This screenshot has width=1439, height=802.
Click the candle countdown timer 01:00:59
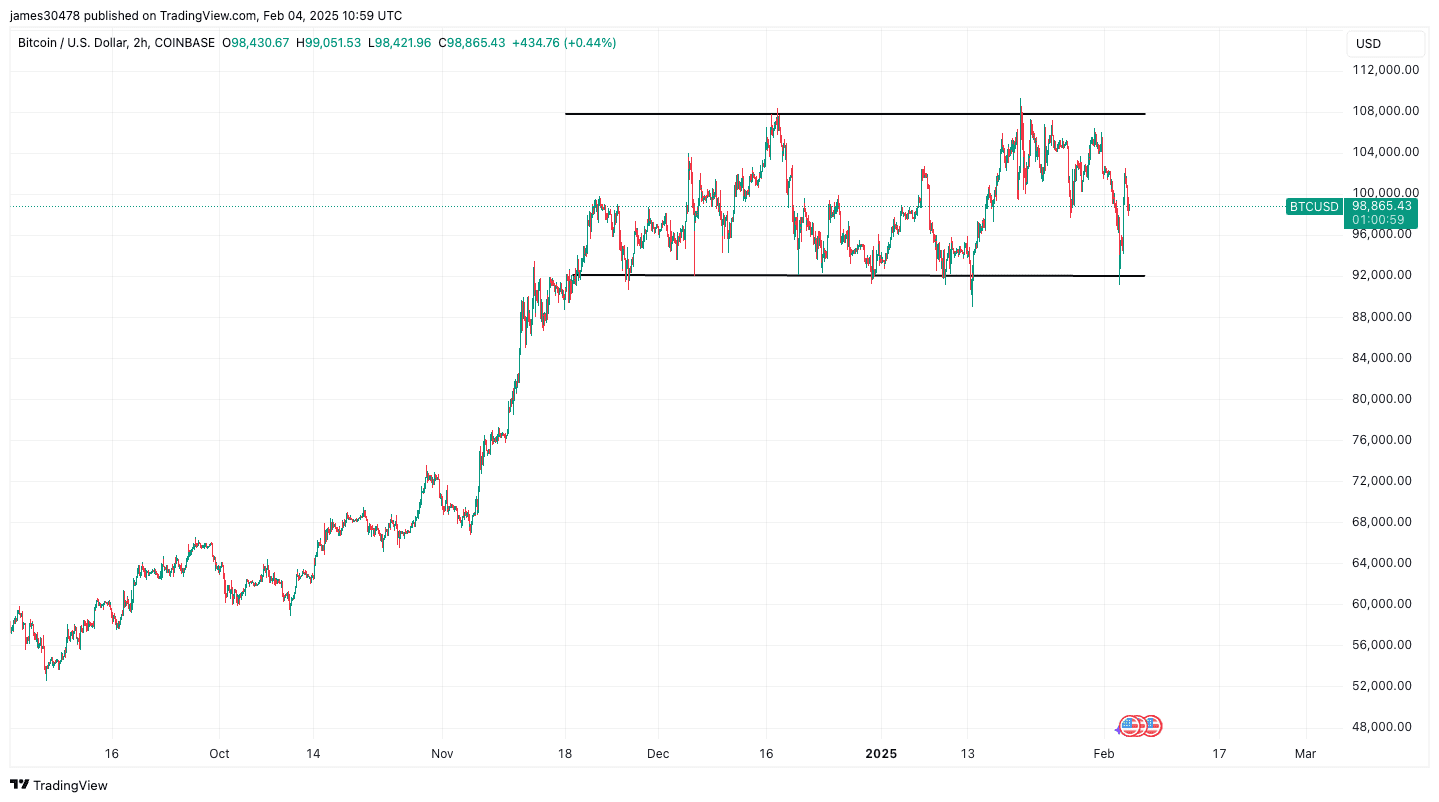tap(1381, 220)
